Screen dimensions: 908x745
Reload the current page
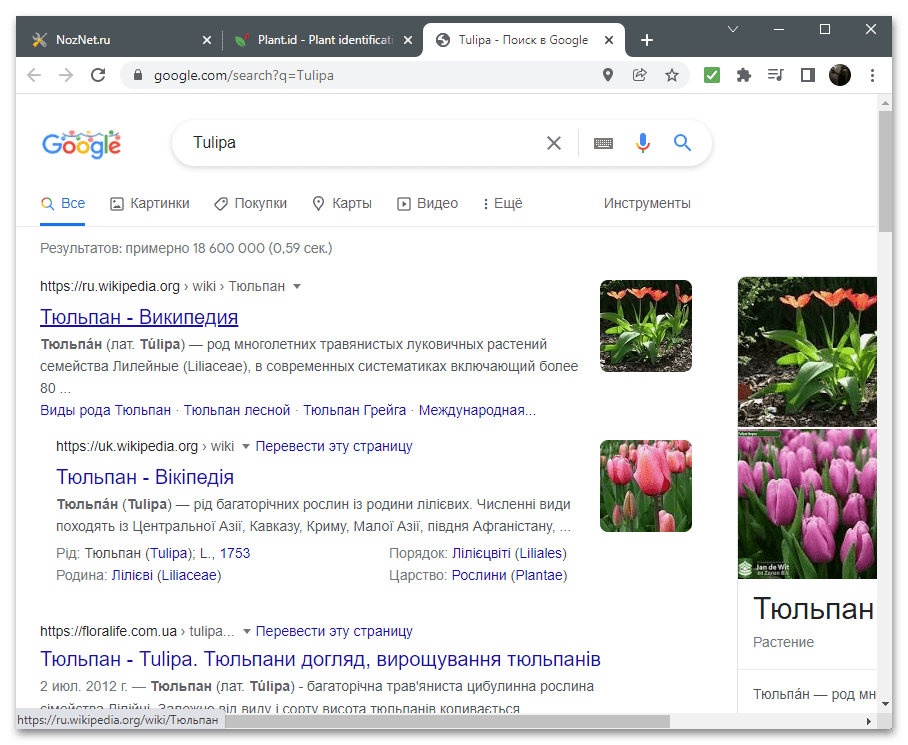coord(98,75)
